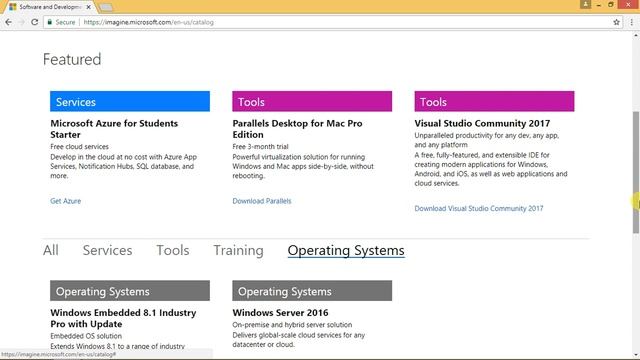Screen dimensions: 640x360
Task: Select the Services category filter
Action: point(107,250)
